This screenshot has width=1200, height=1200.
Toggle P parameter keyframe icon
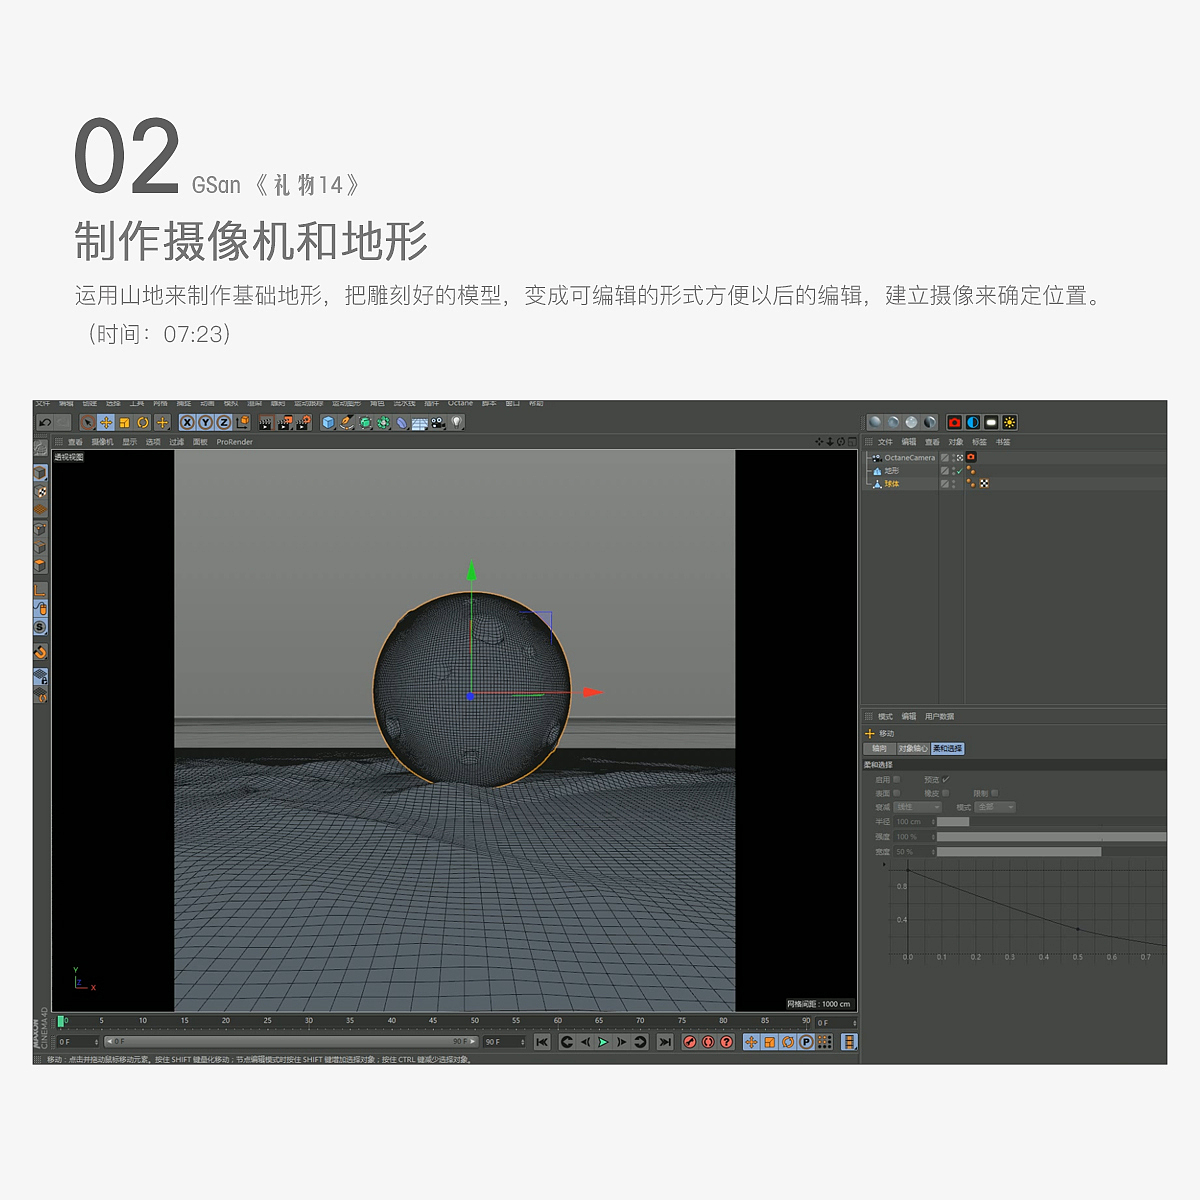(806, 1042)
